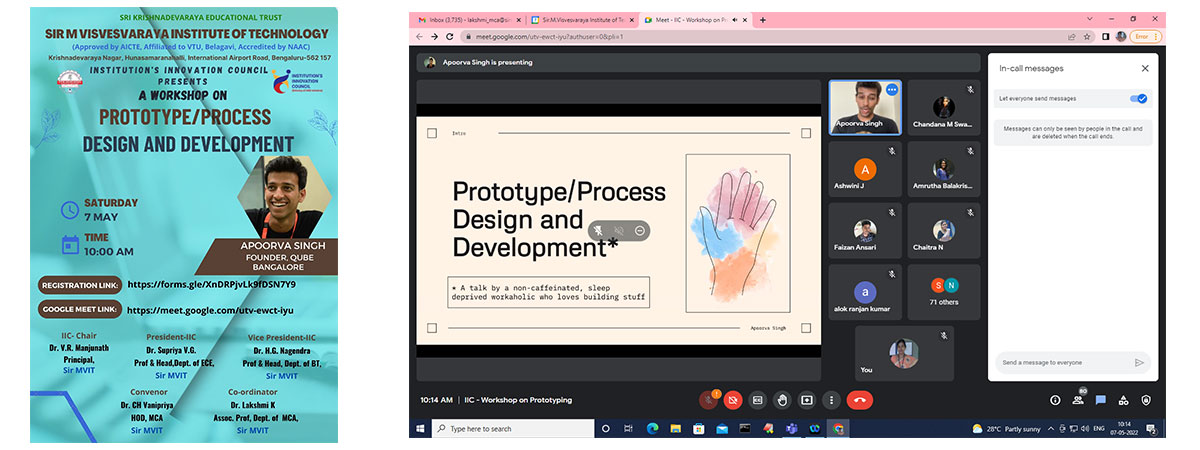The width and height of the screenshot is (1200, 450).
Task: Click the Google Meet link on poster
Action: [x=210, y=310]
